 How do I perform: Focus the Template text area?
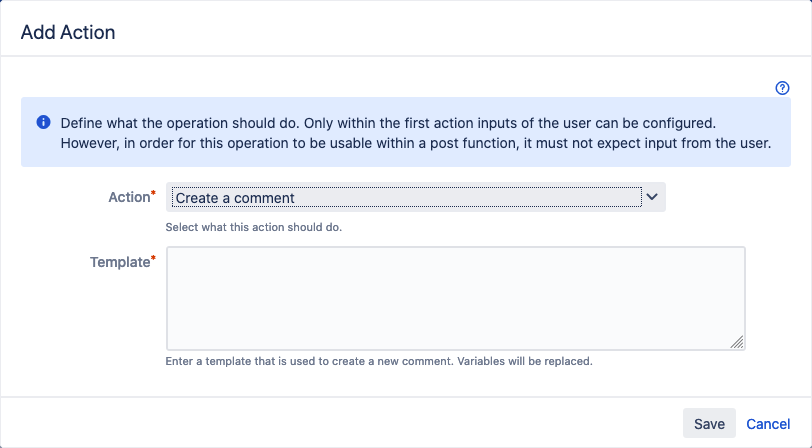(x=456, y=298)
